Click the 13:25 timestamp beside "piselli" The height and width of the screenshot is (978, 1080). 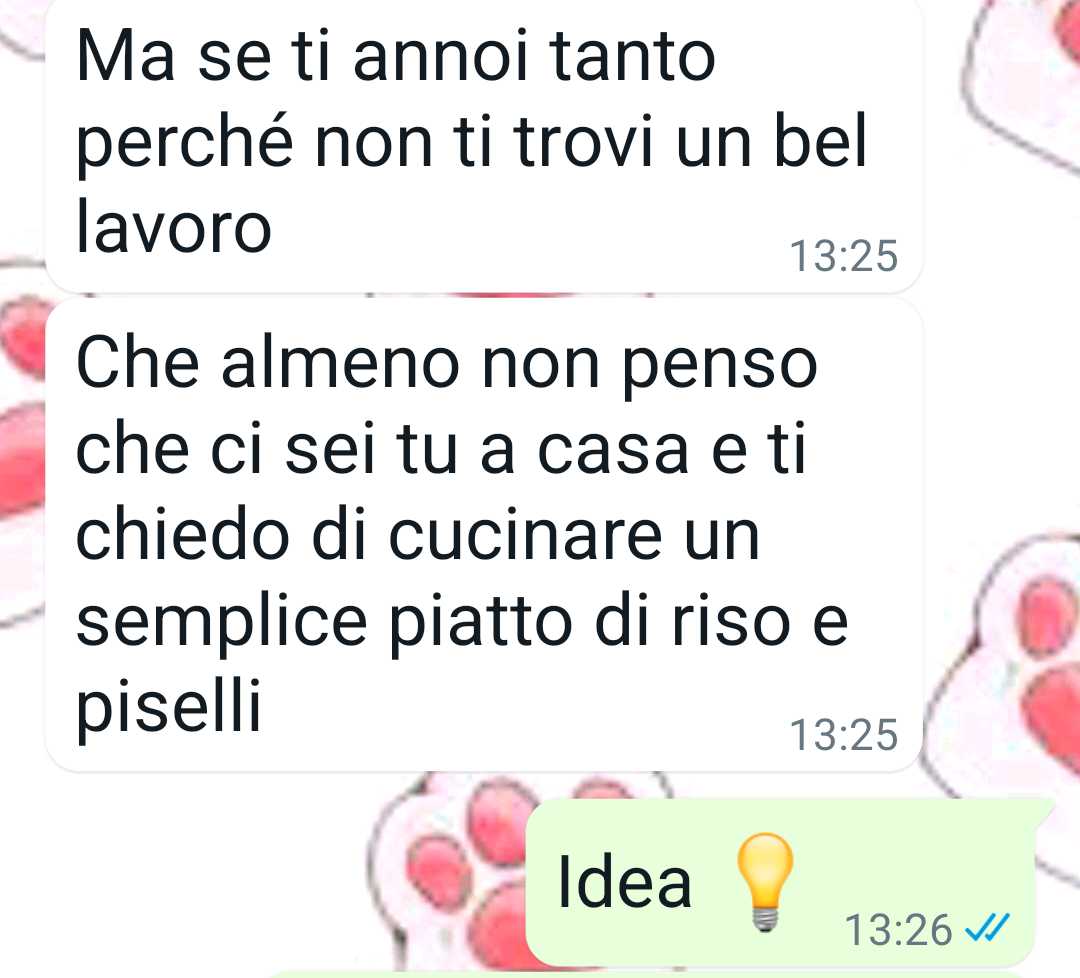(844, 734)
